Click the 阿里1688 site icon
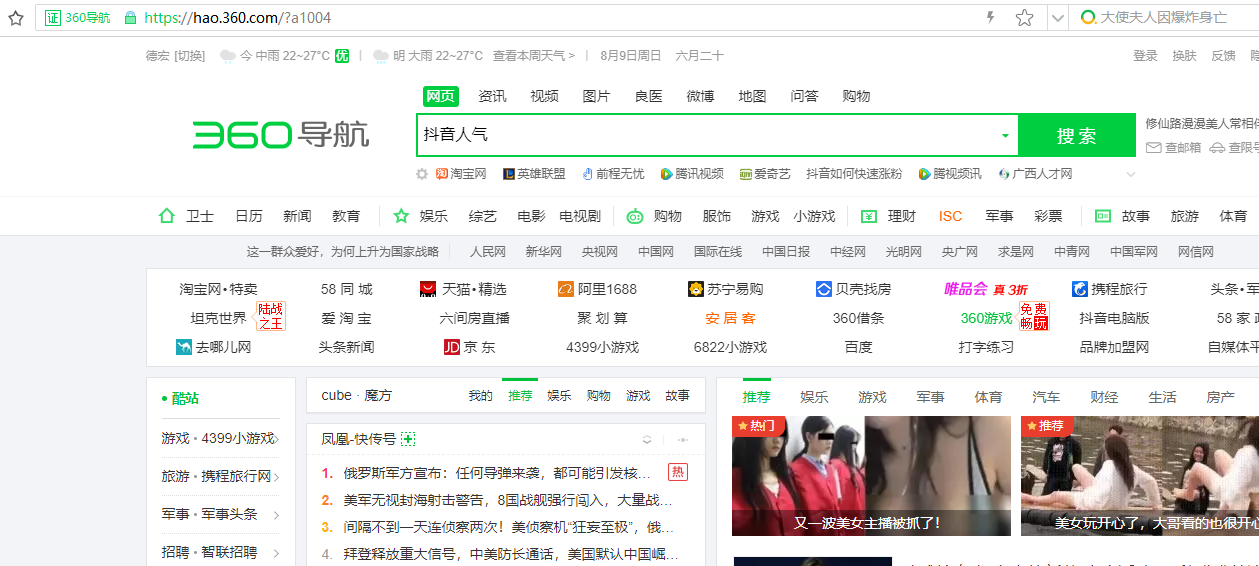Viewport: 1259px width, 566px height. [x=566, y=289]
